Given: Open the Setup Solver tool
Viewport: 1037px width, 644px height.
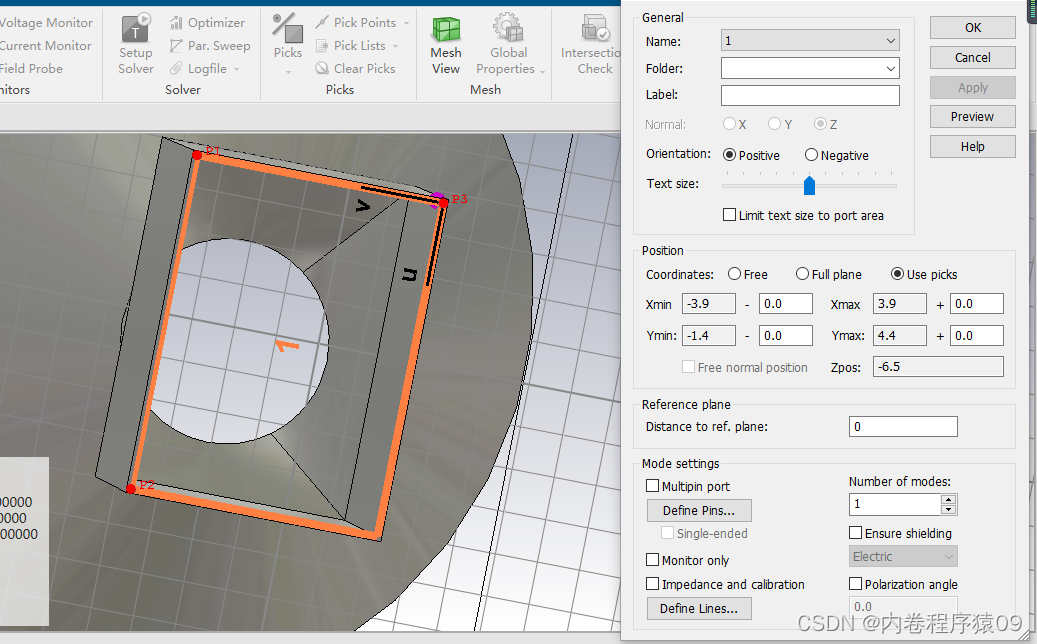Looking at the screenshot, I should tap(136, 44).
